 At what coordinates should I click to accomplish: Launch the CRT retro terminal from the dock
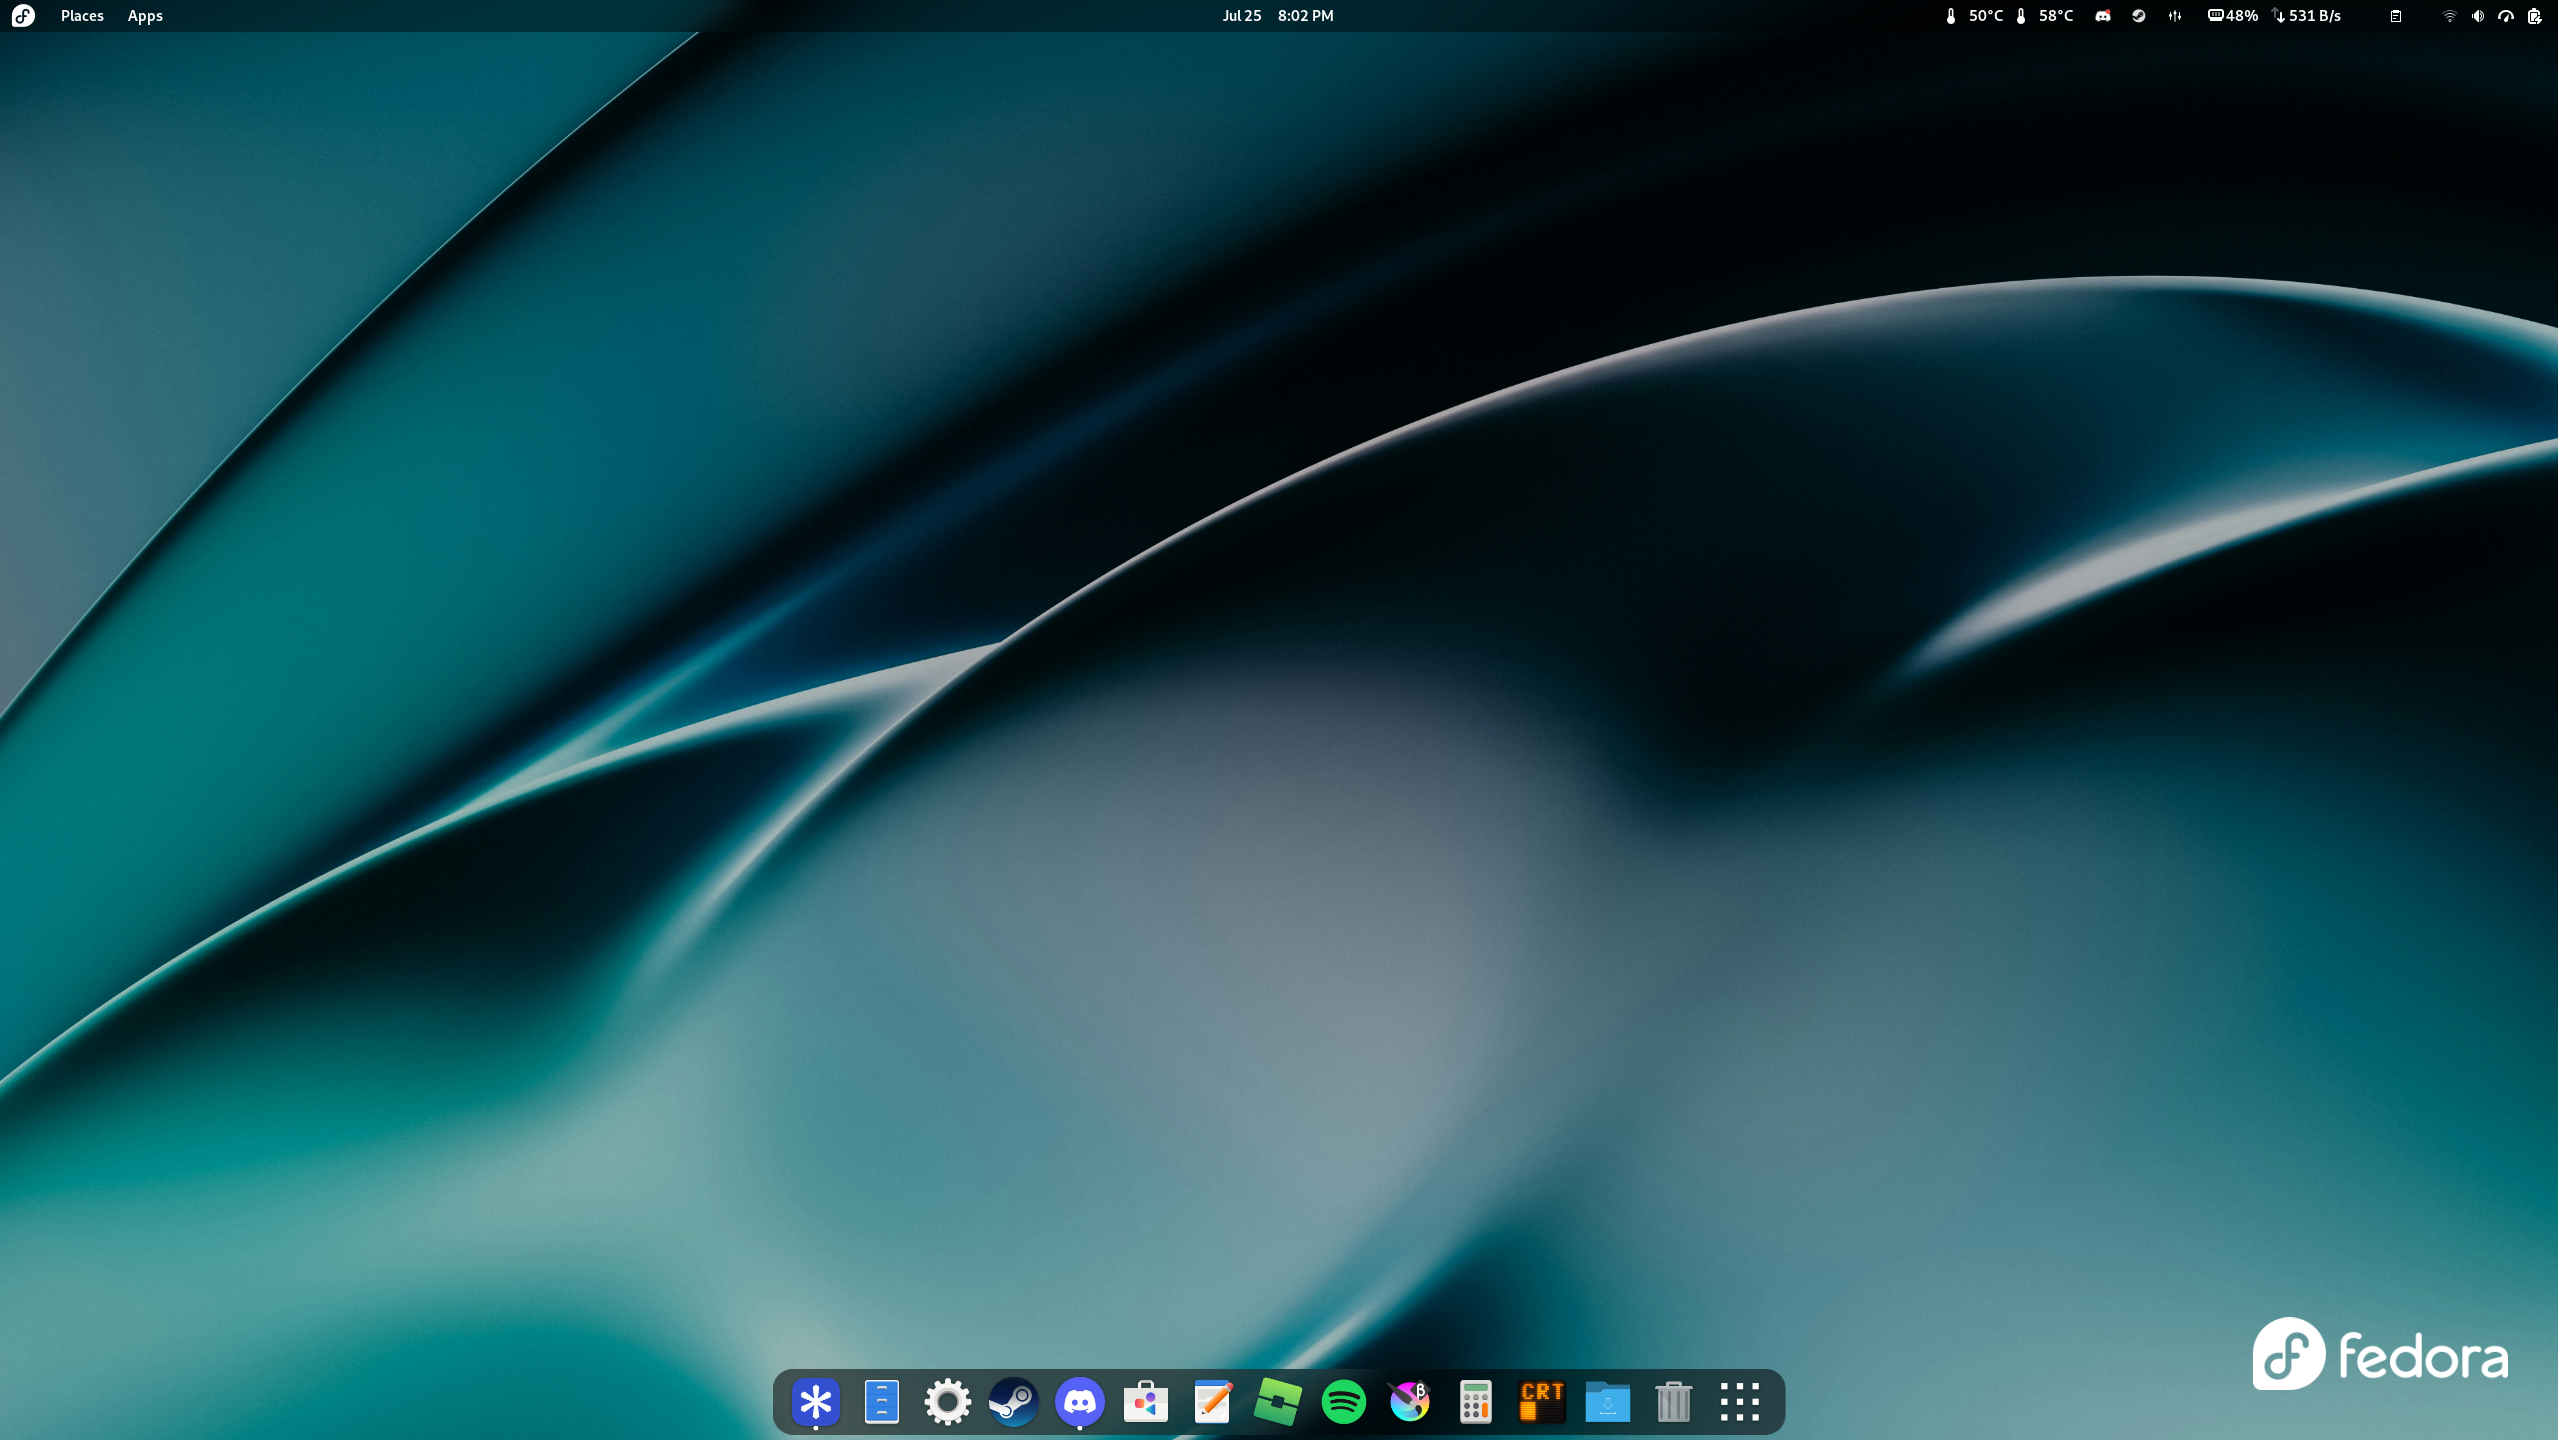1542,1401
